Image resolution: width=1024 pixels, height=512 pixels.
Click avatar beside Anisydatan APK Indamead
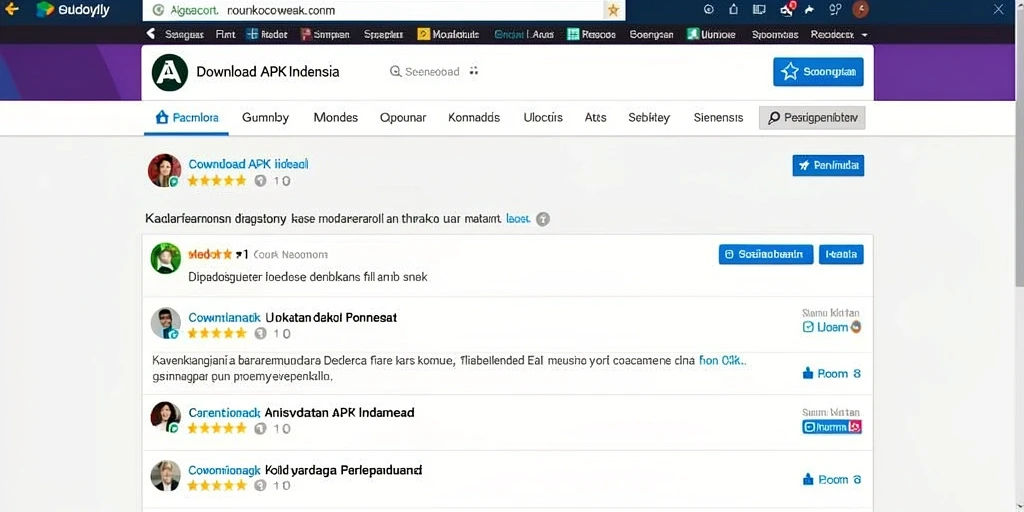coord(165,417)
